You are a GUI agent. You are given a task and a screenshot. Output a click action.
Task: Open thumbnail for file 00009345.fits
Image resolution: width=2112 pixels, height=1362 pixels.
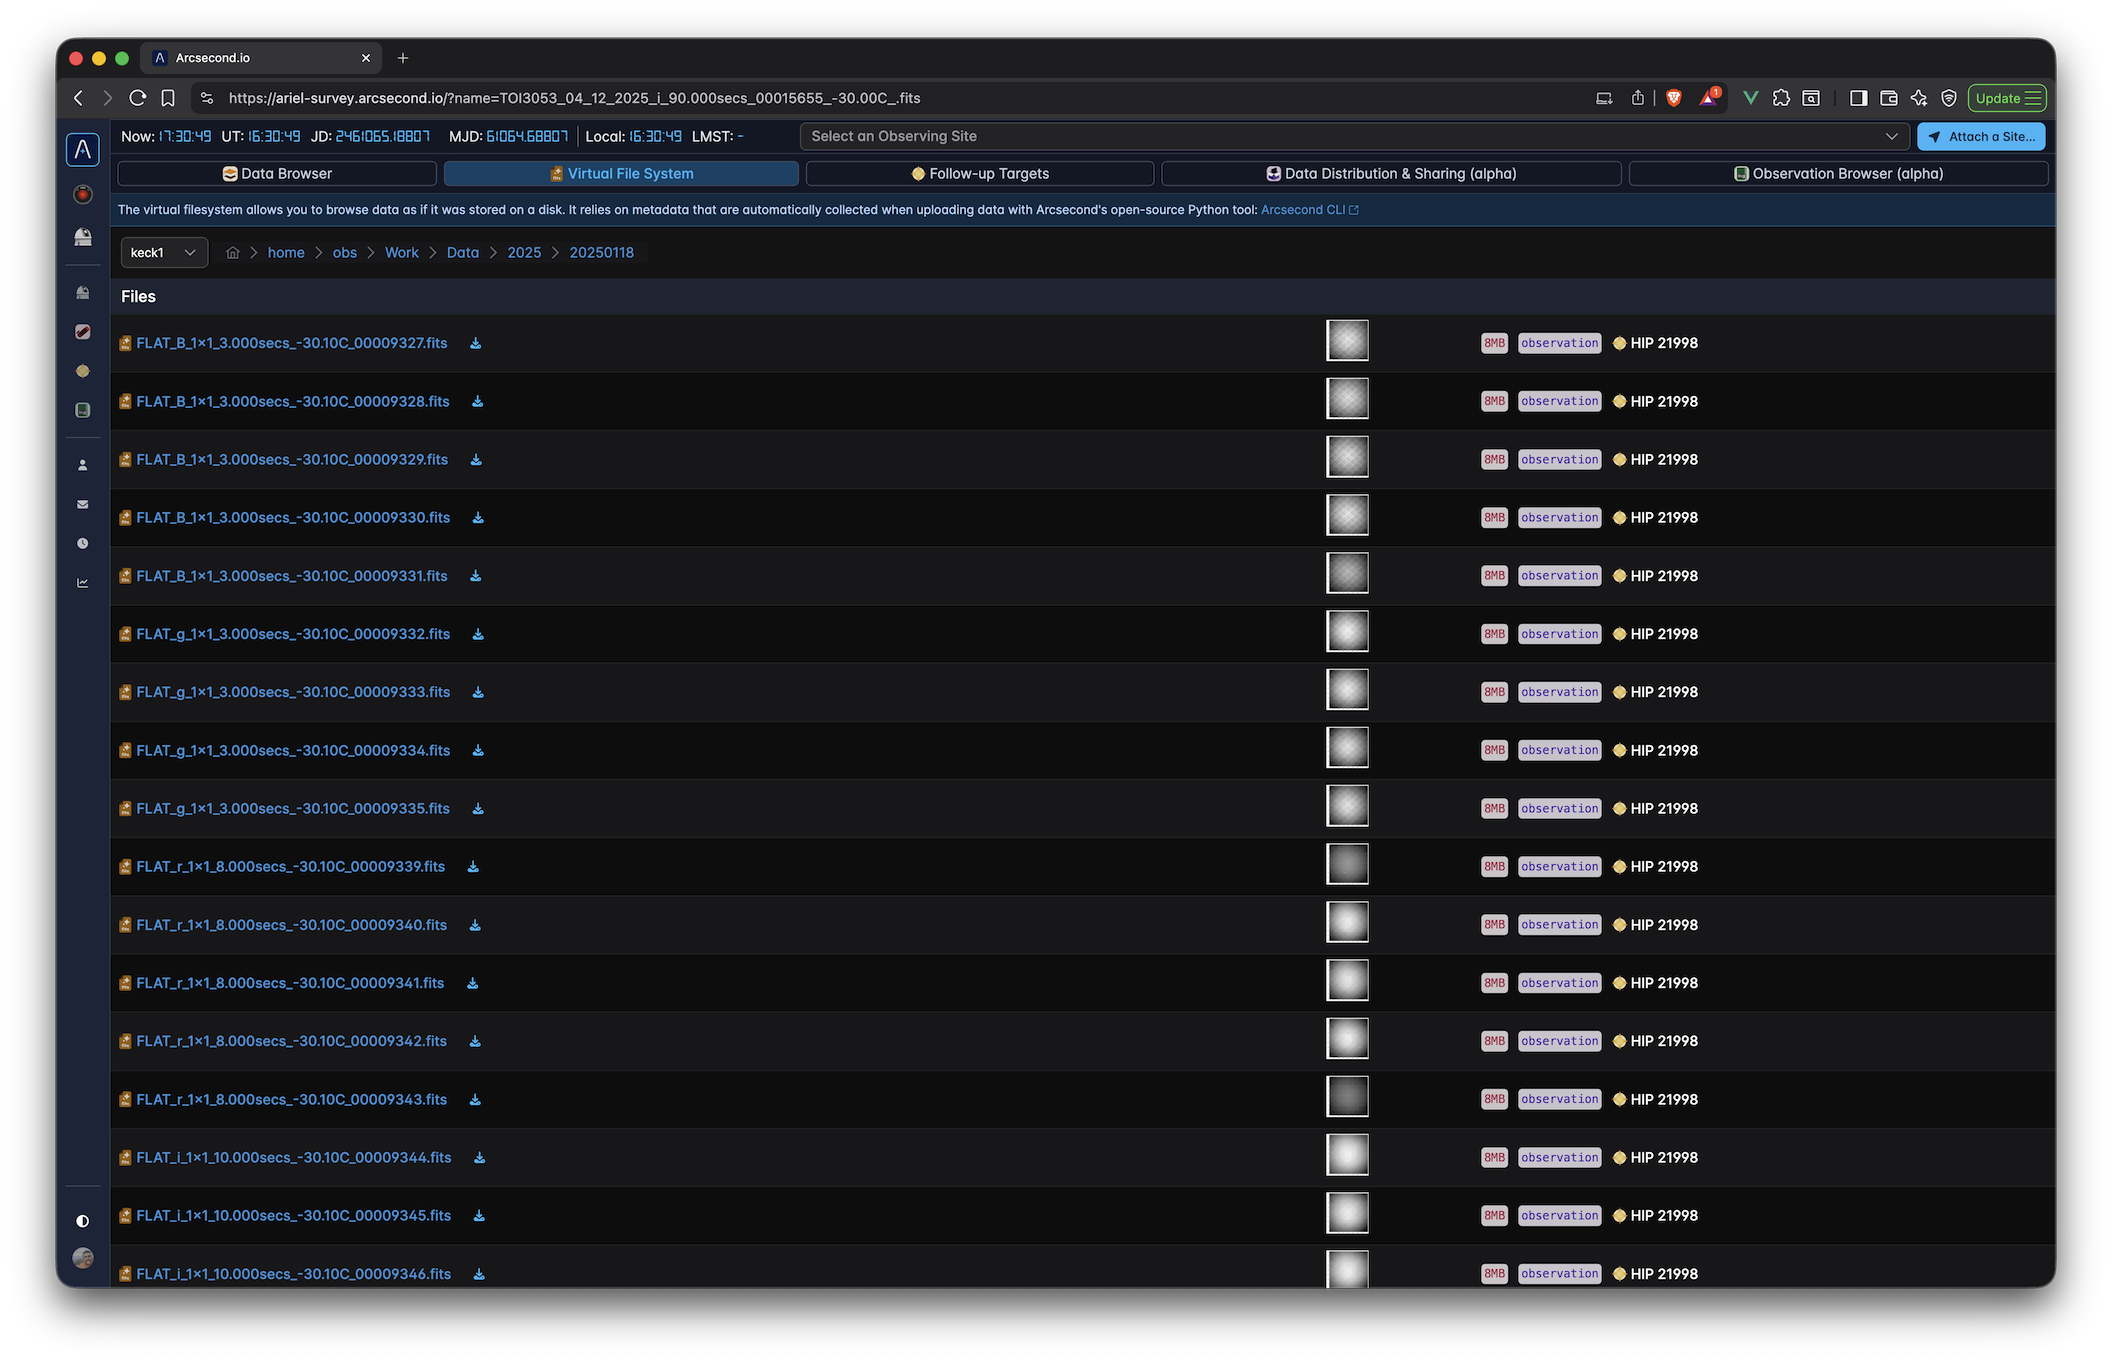1347,1213
